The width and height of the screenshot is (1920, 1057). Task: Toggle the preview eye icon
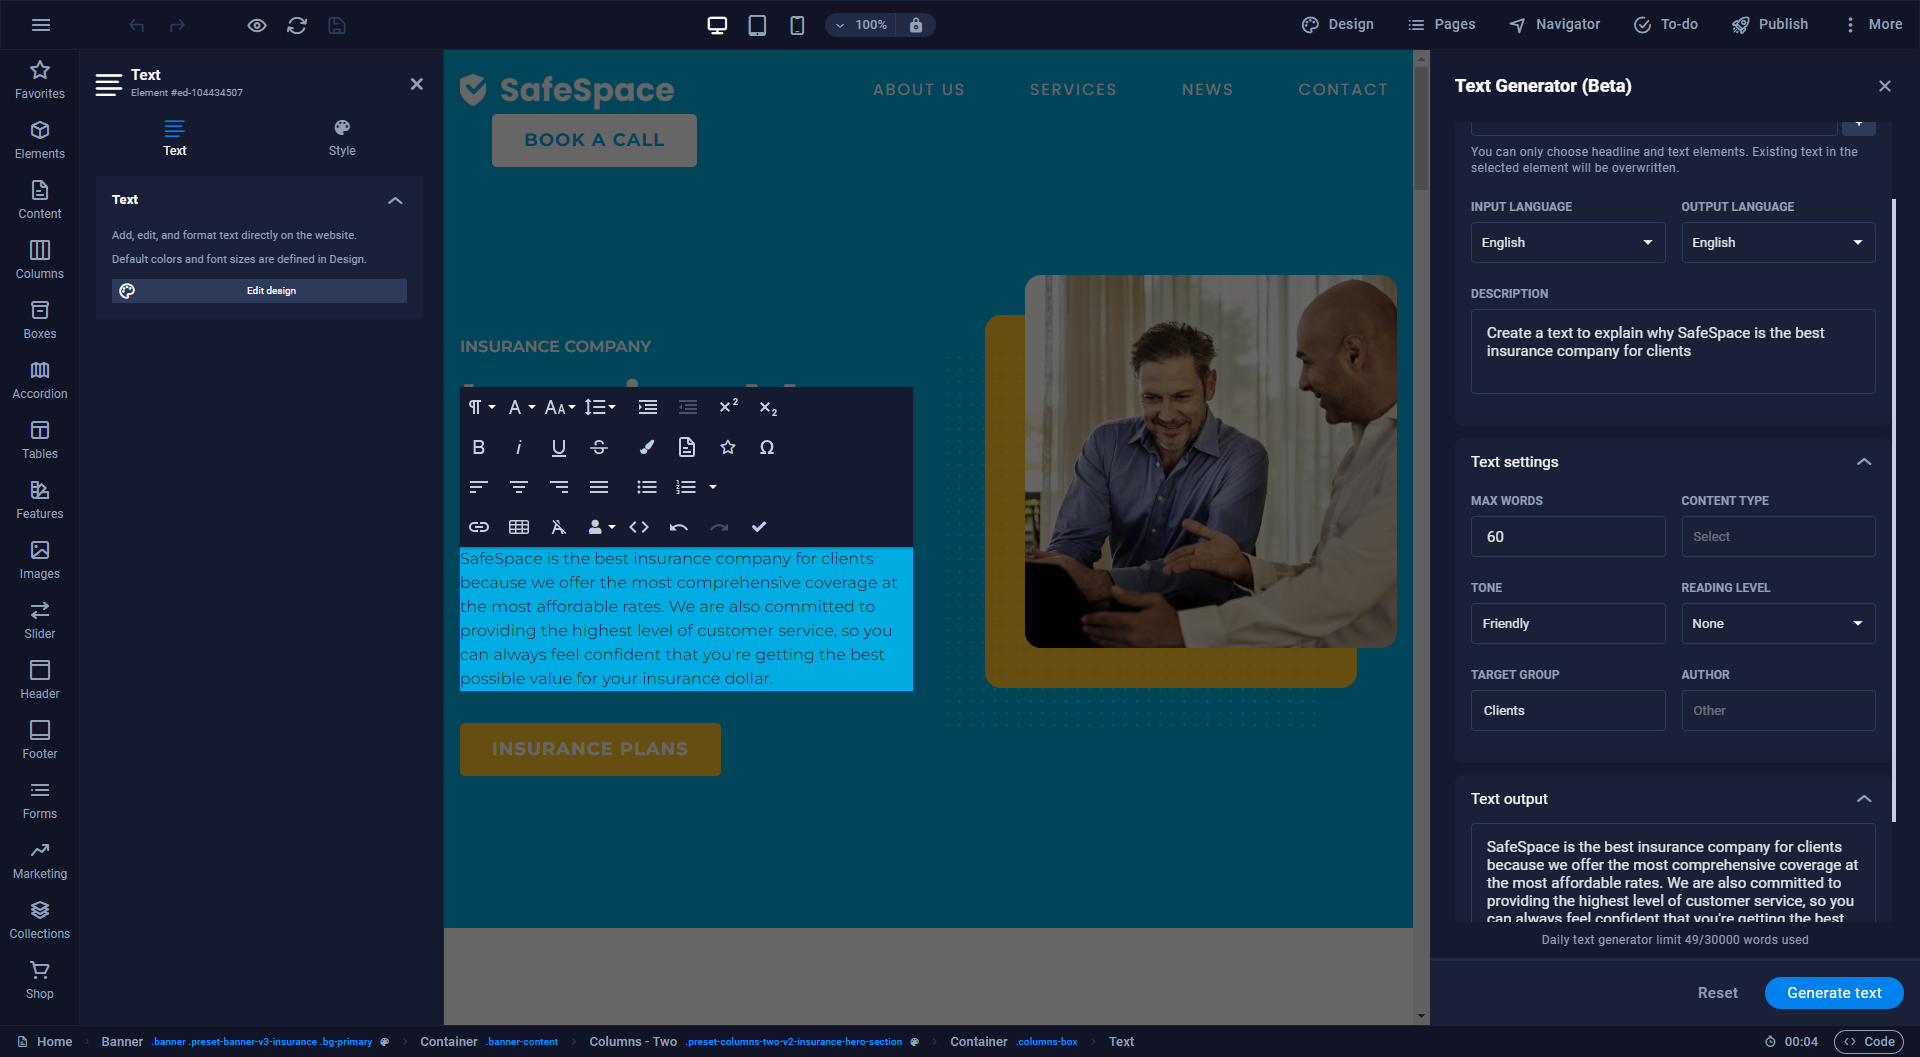coord(257,25)
